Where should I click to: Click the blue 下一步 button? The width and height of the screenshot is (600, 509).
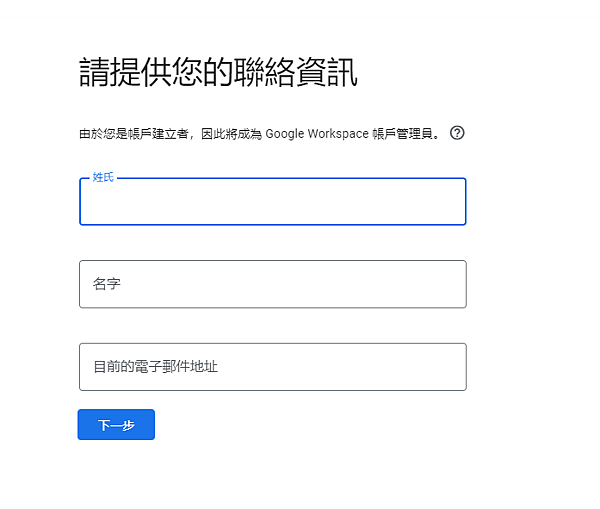click(116, 424)
